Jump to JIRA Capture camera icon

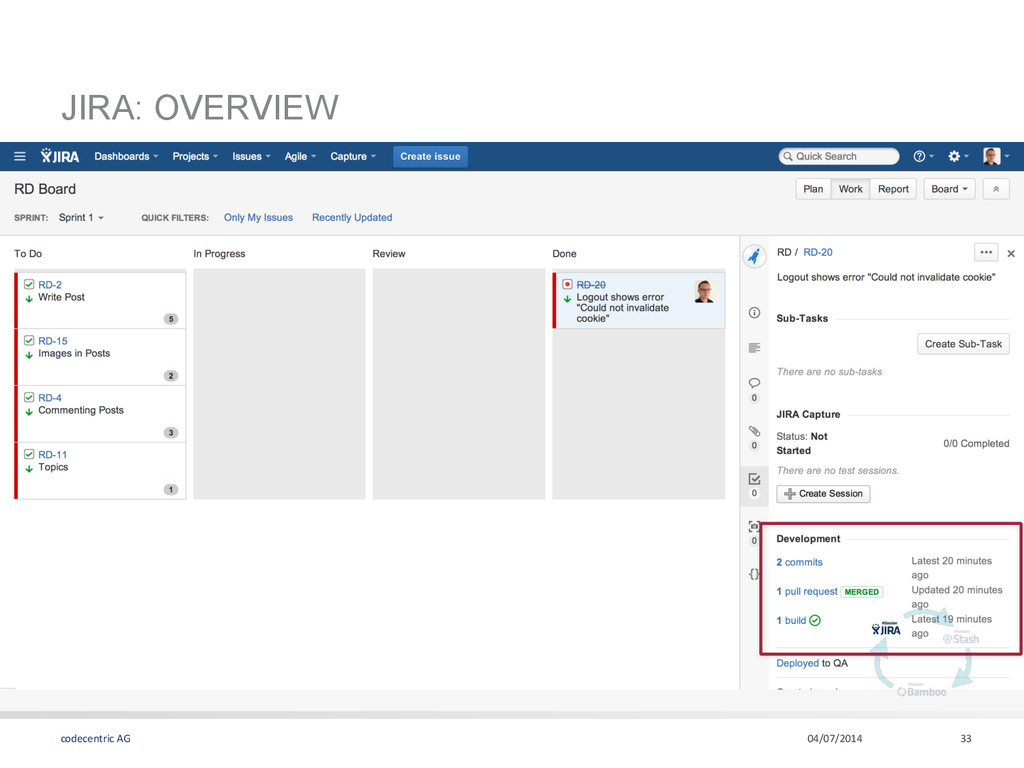754,526
